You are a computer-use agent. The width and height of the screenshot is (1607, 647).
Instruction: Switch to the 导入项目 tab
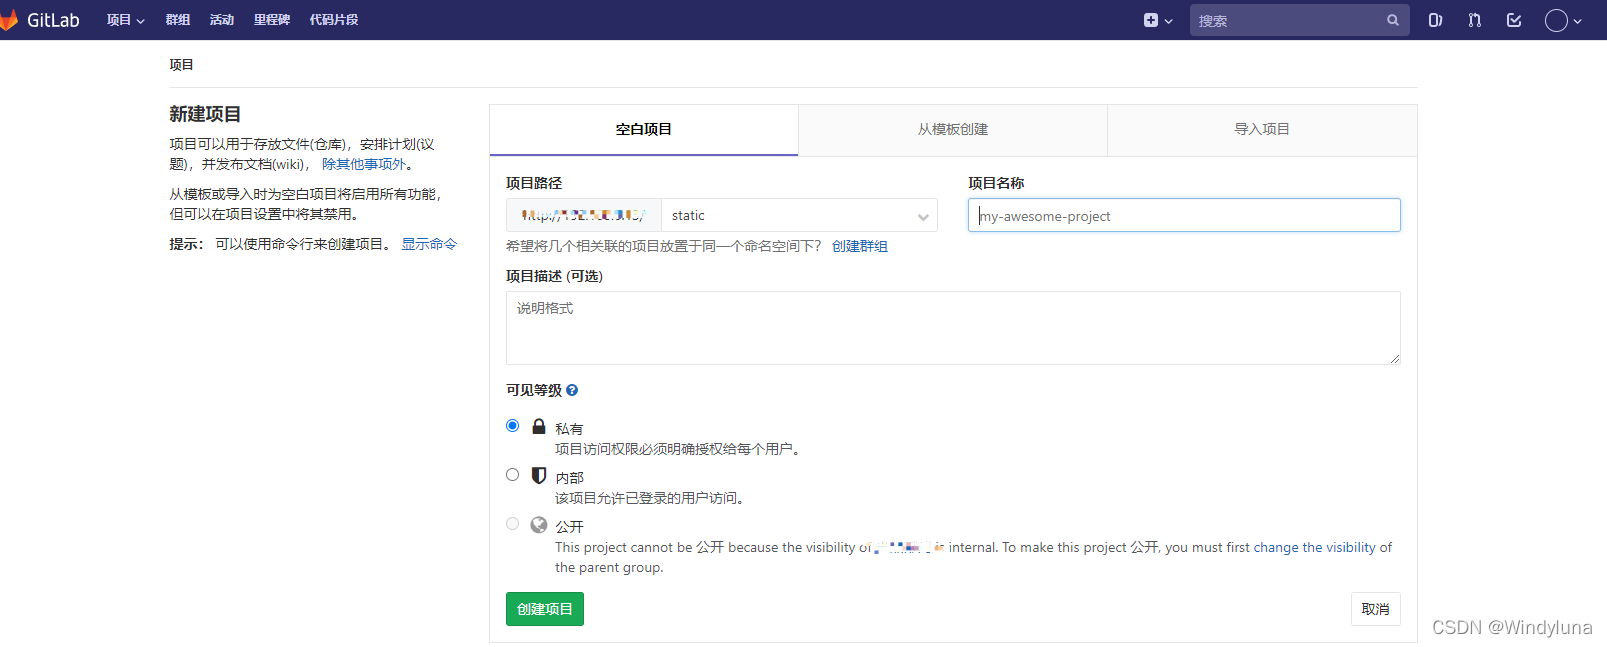(1262, 130)
